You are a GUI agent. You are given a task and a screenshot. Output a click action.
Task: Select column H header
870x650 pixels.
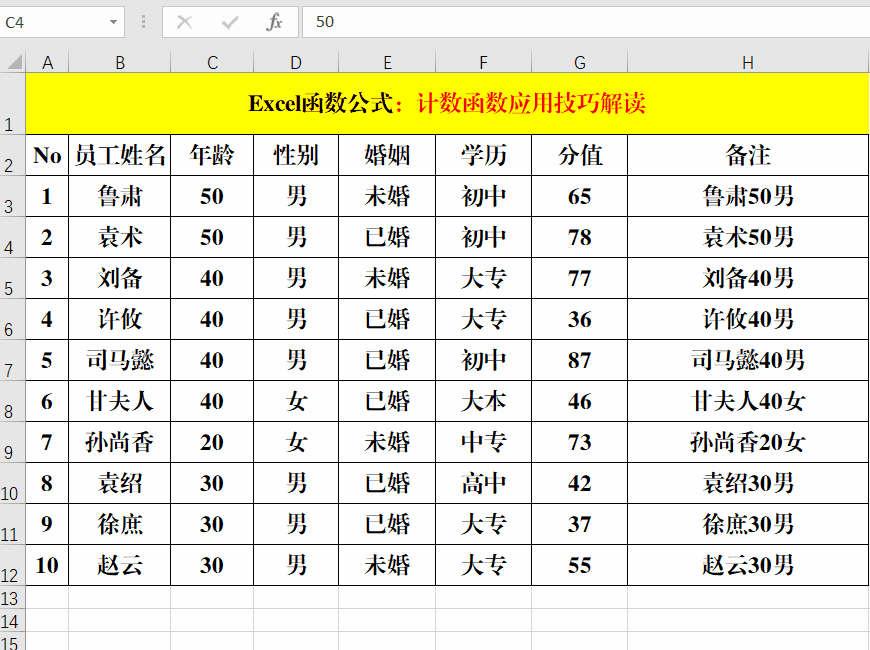click(x=748, y=62)
